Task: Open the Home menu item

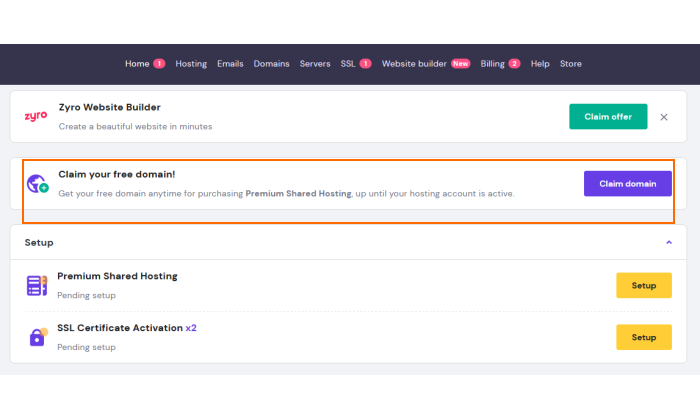Action: 137,64
